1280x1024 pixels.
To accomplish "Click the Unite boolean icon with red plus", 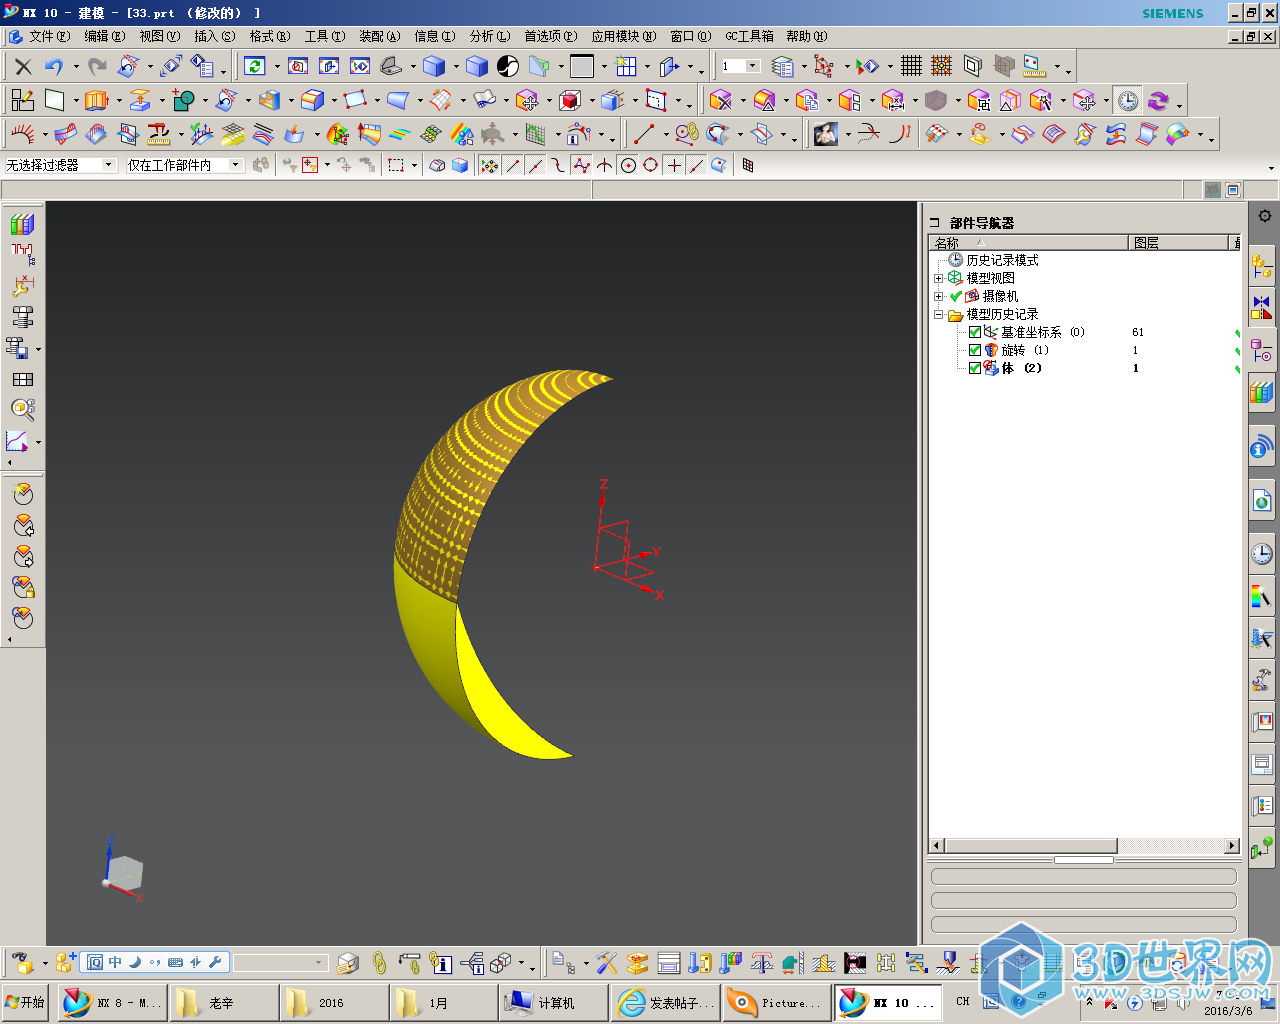I will pos(183,100).
